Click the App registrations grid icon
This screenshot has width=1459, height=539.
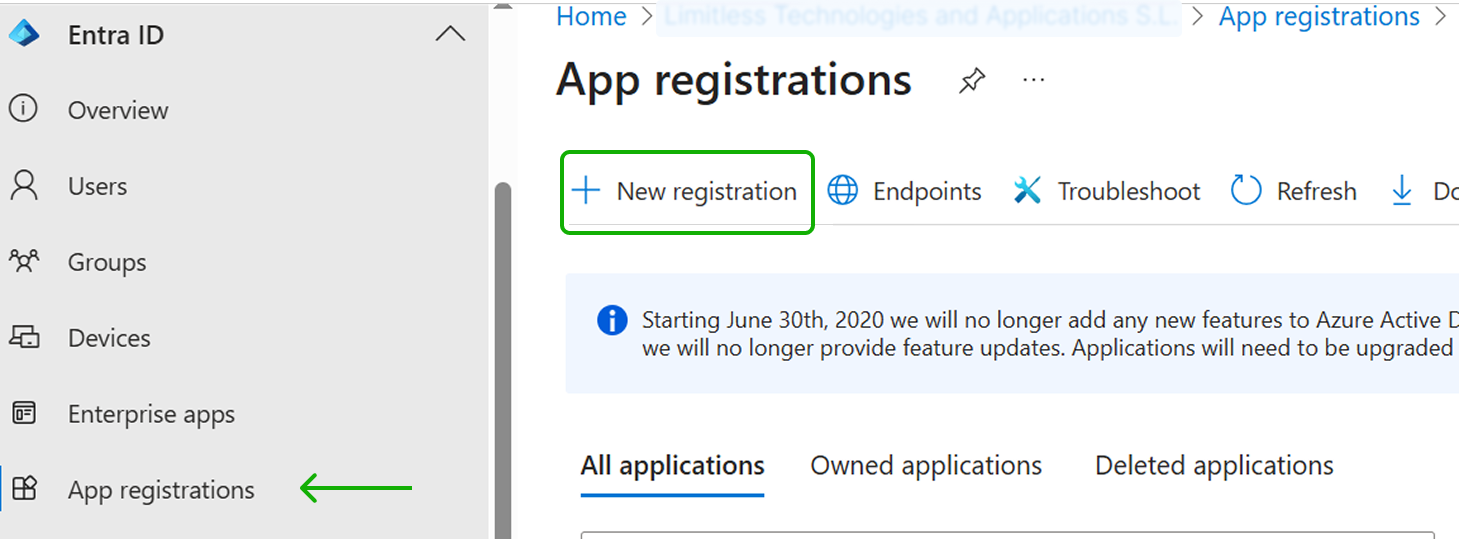(x=23, y=489)
